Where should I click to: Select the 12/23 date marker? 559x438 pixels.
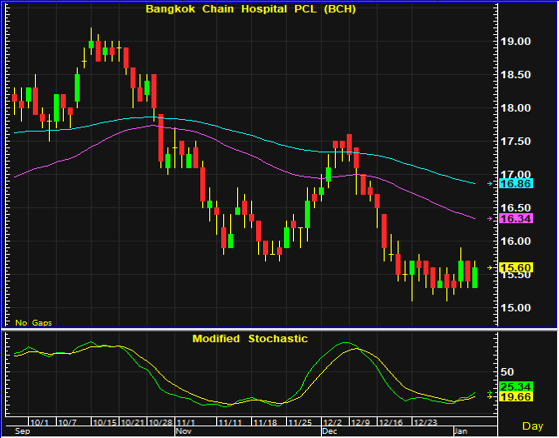click(x=425, y=423)
